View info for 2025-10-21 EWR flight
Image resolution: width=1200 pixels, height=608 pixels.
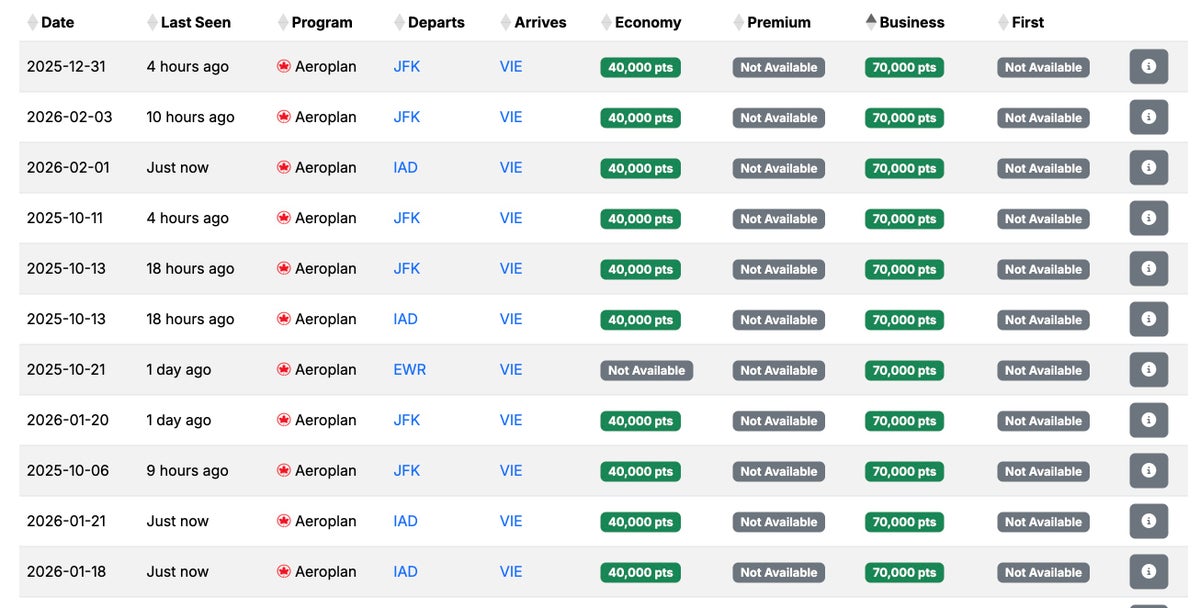pos(1148,370)
